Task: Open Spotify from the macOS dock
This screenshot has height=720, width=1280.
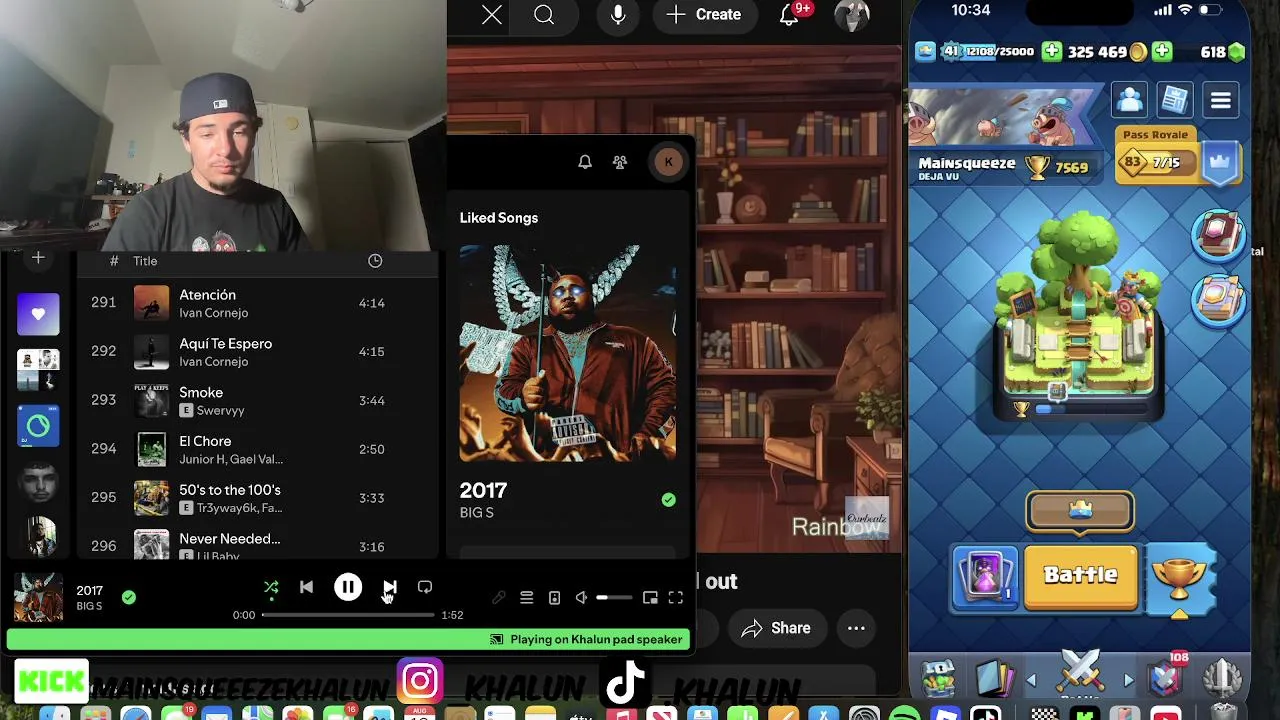Action: coord(904,713)
